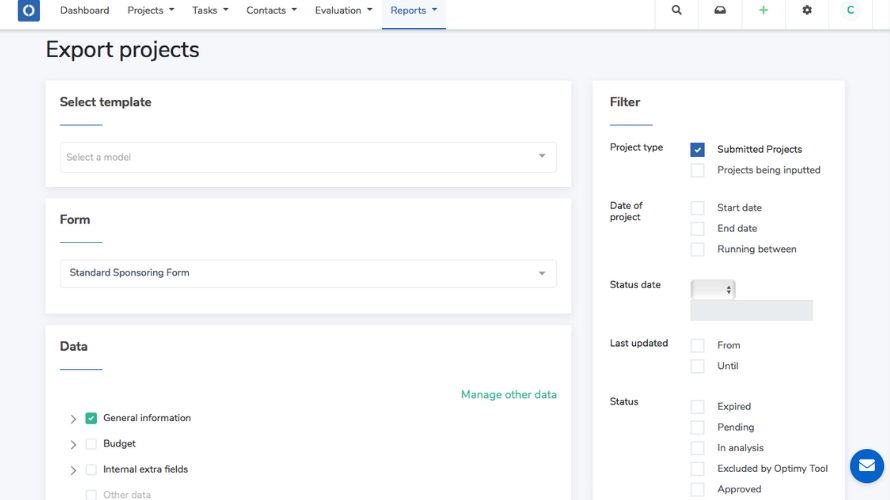Enable Projects being inputted checkbox
Screen dimensions: 890x500
pos(698,171)
